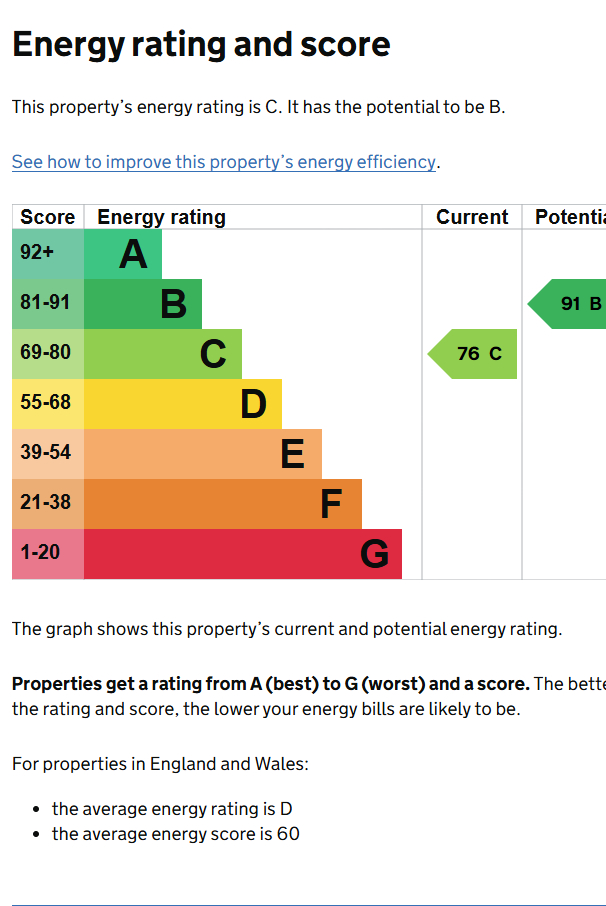Click the 92+ score cell
The width and height of the screenshot is (606, 906).
(x=48, y=254)
